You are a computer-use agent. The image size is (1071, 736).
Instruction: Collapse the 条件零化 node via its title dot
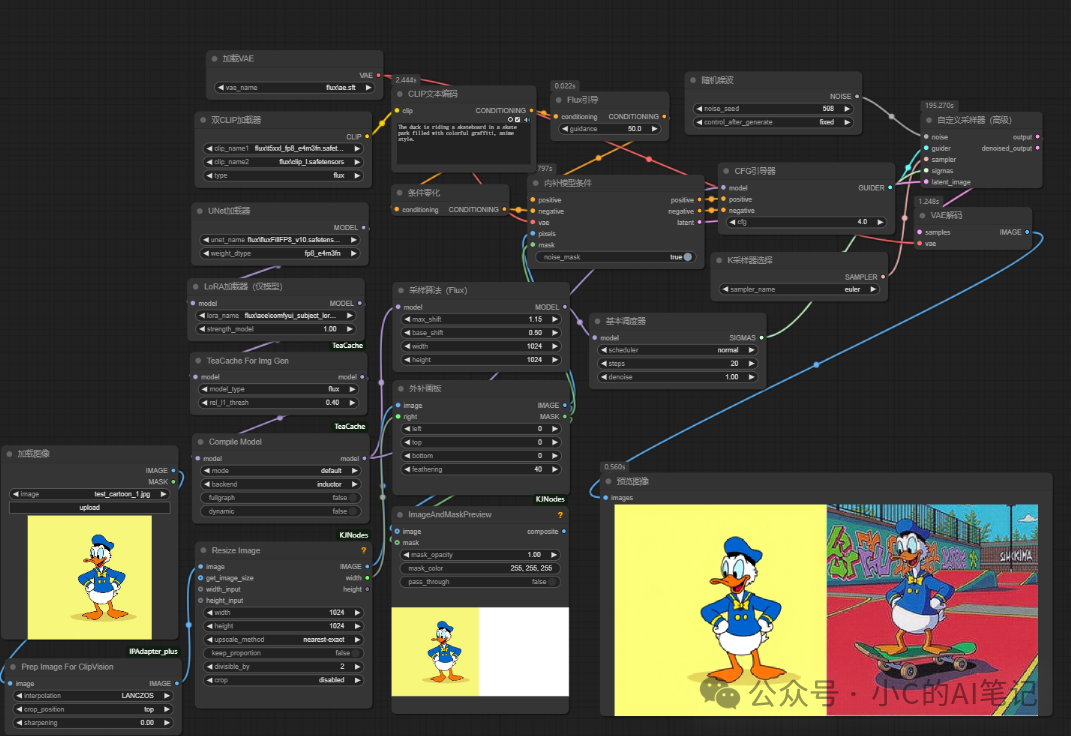point(400,193)
